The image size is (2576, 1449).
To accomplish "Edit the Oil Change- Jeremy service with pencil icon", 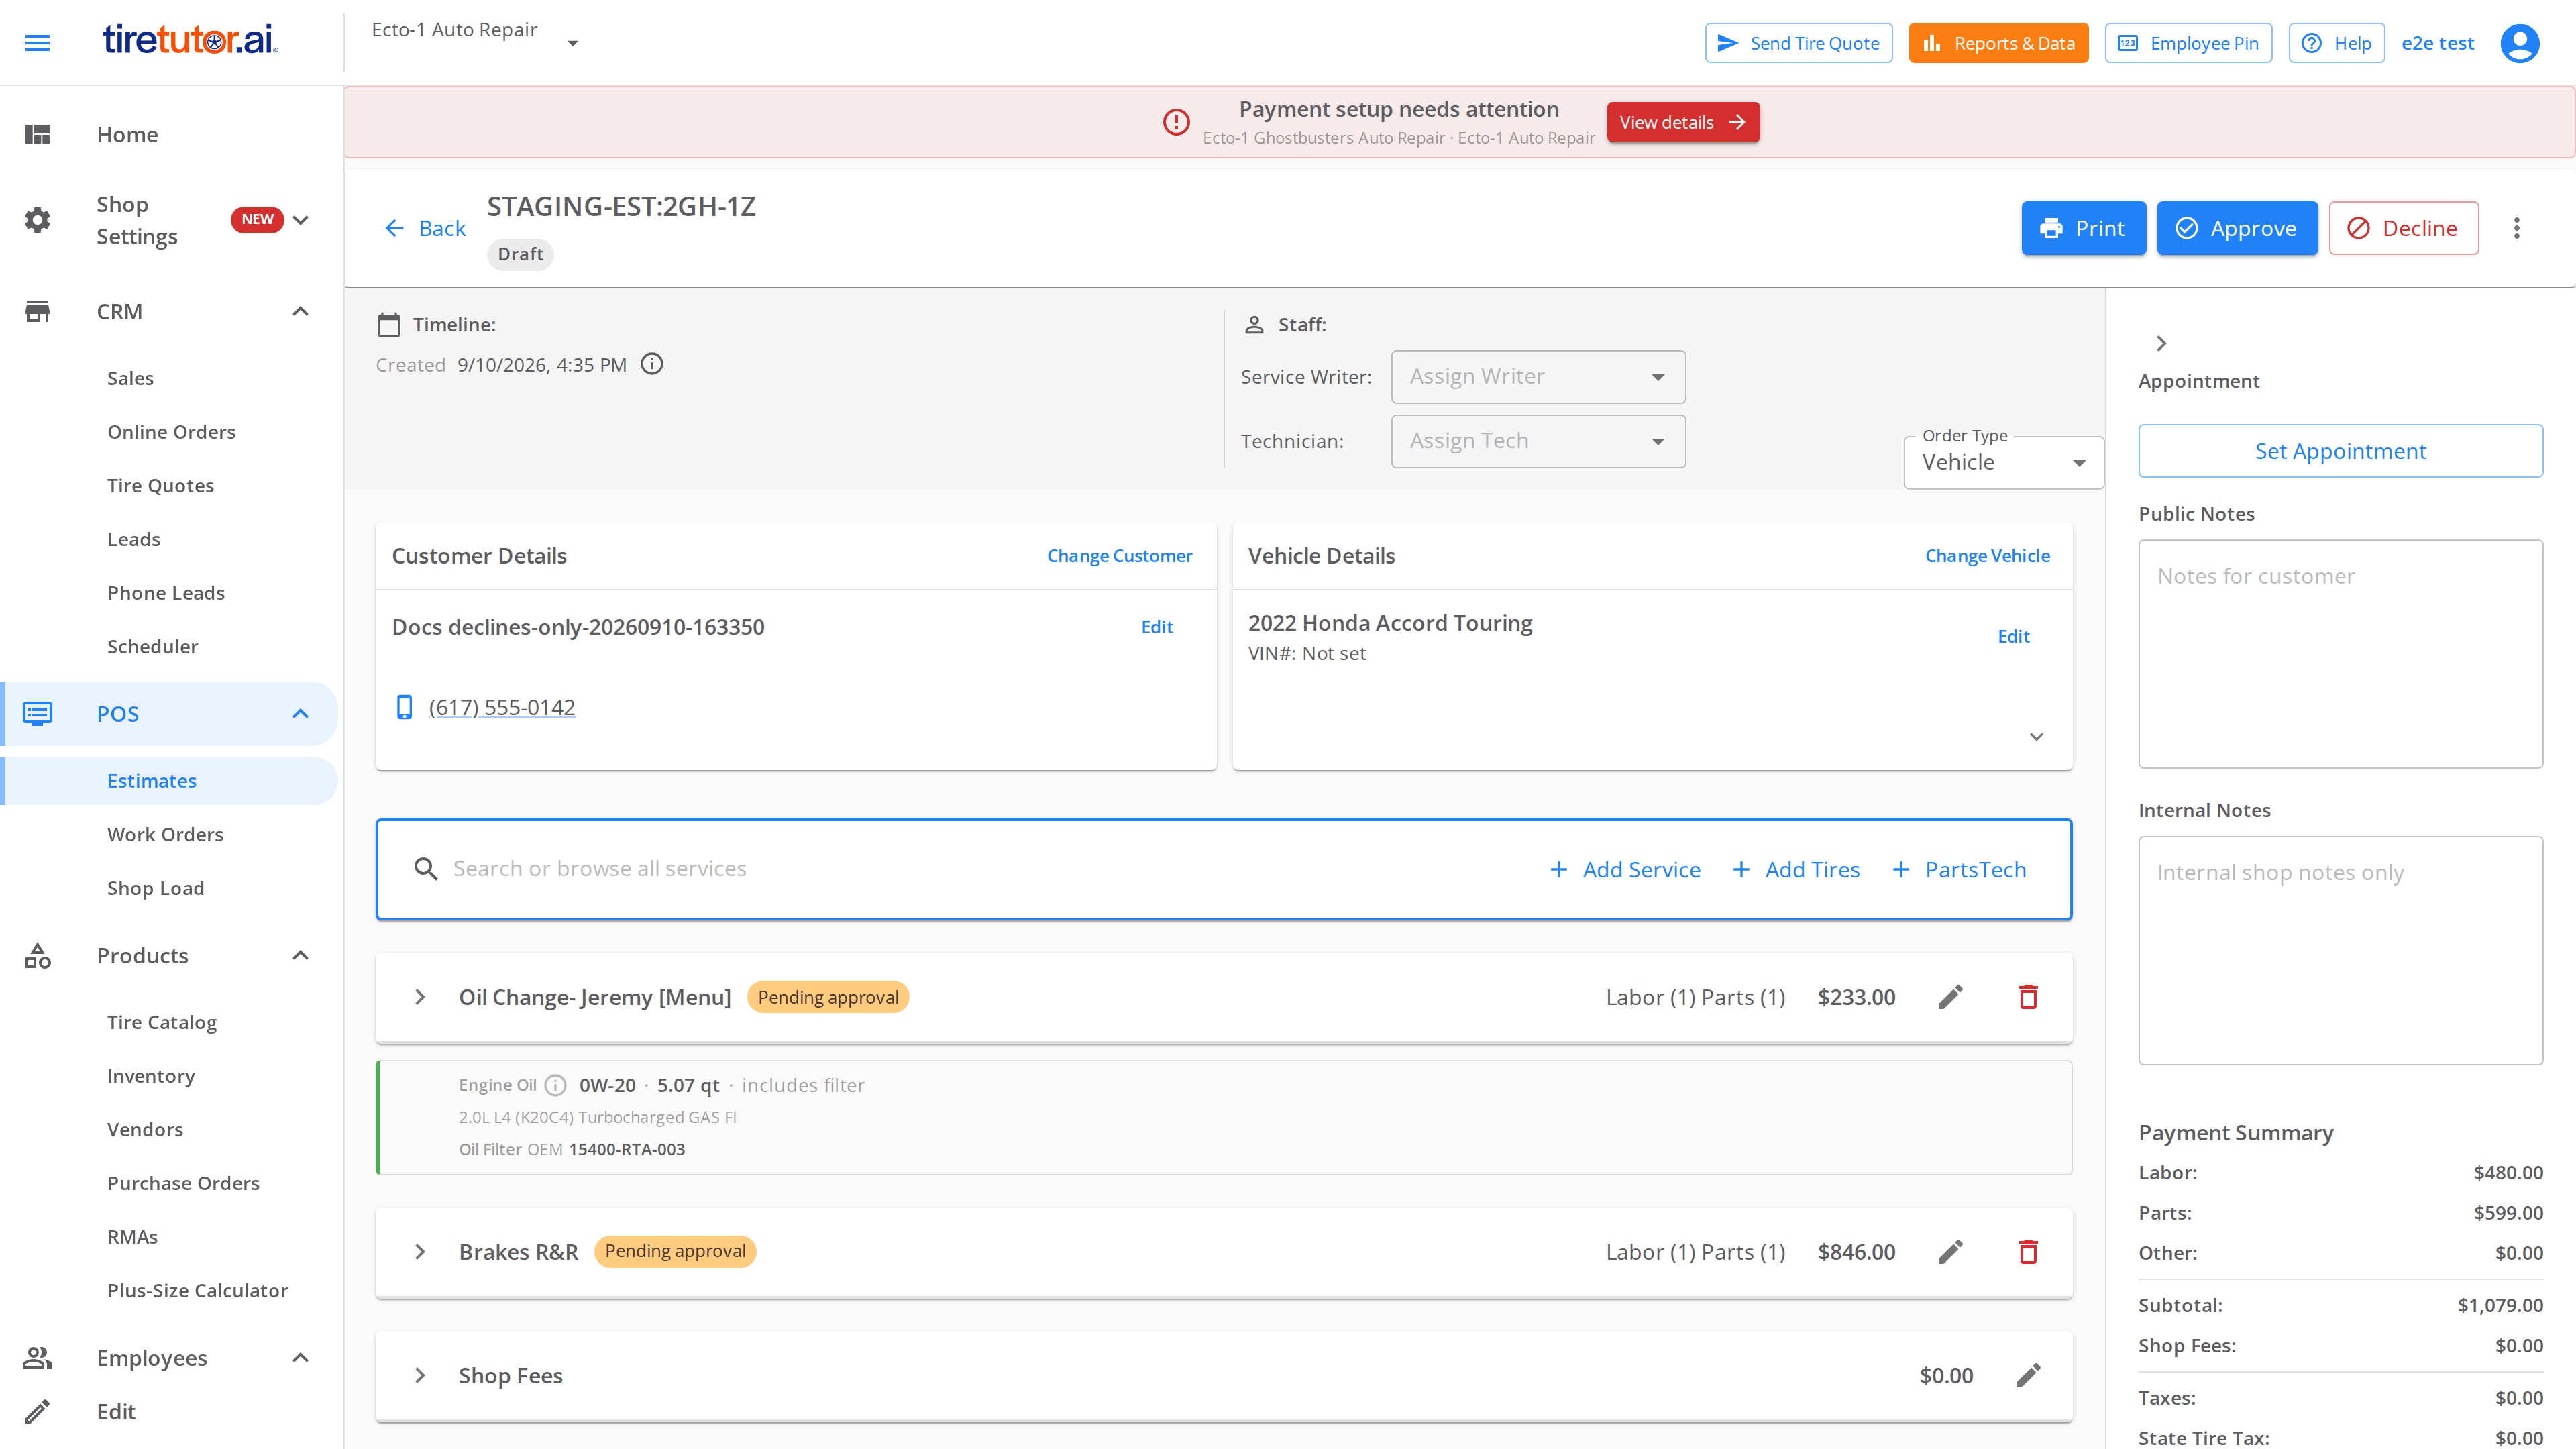I will [x=1950, y=997].
